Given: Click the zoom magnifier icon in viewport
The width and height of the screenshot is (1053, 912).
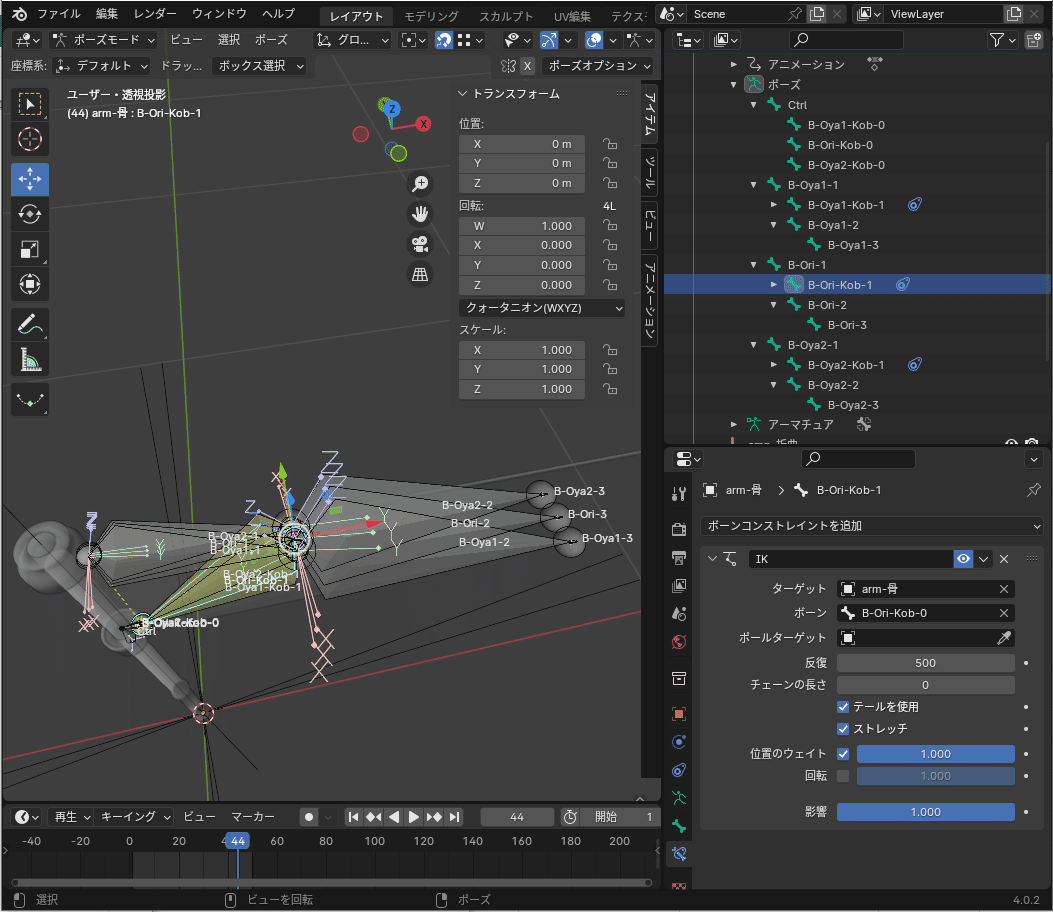Looking at the screenshot, I should tap(420, 183).
